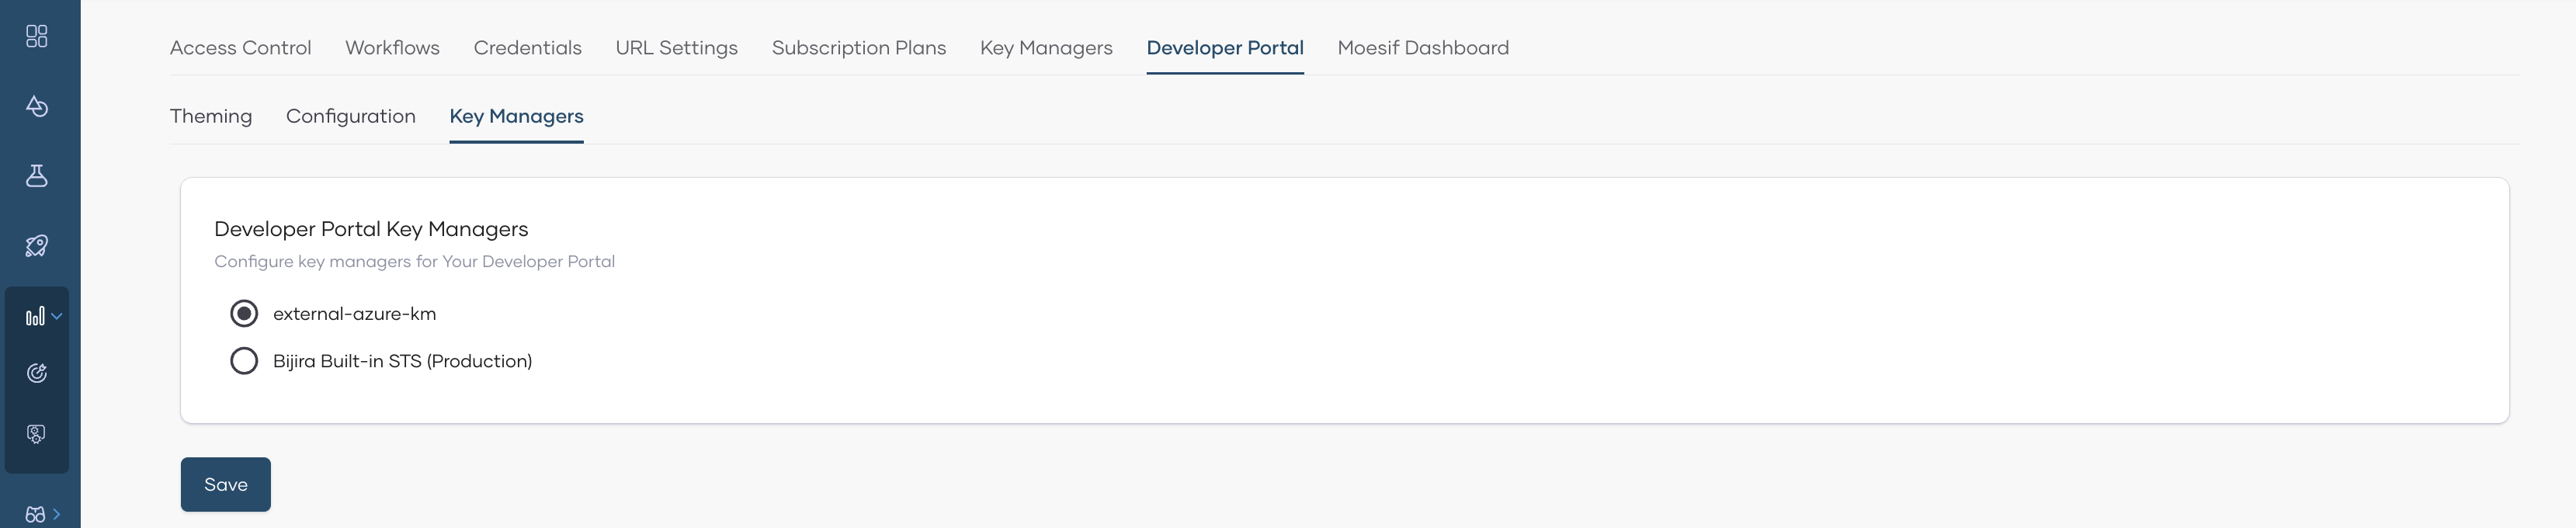Image resolution: width=2576 pixels, height=528 pixels.
Task: Open the Moesif Dashboard tab
Action: [x=1423, y=48]
